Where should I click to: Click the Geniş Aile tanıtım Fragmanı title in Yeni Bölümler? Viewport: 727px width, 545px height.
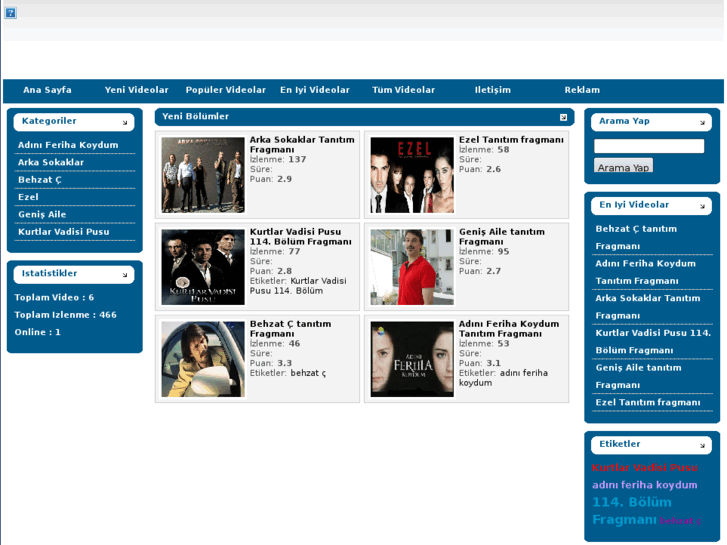[x=502, y=237]
